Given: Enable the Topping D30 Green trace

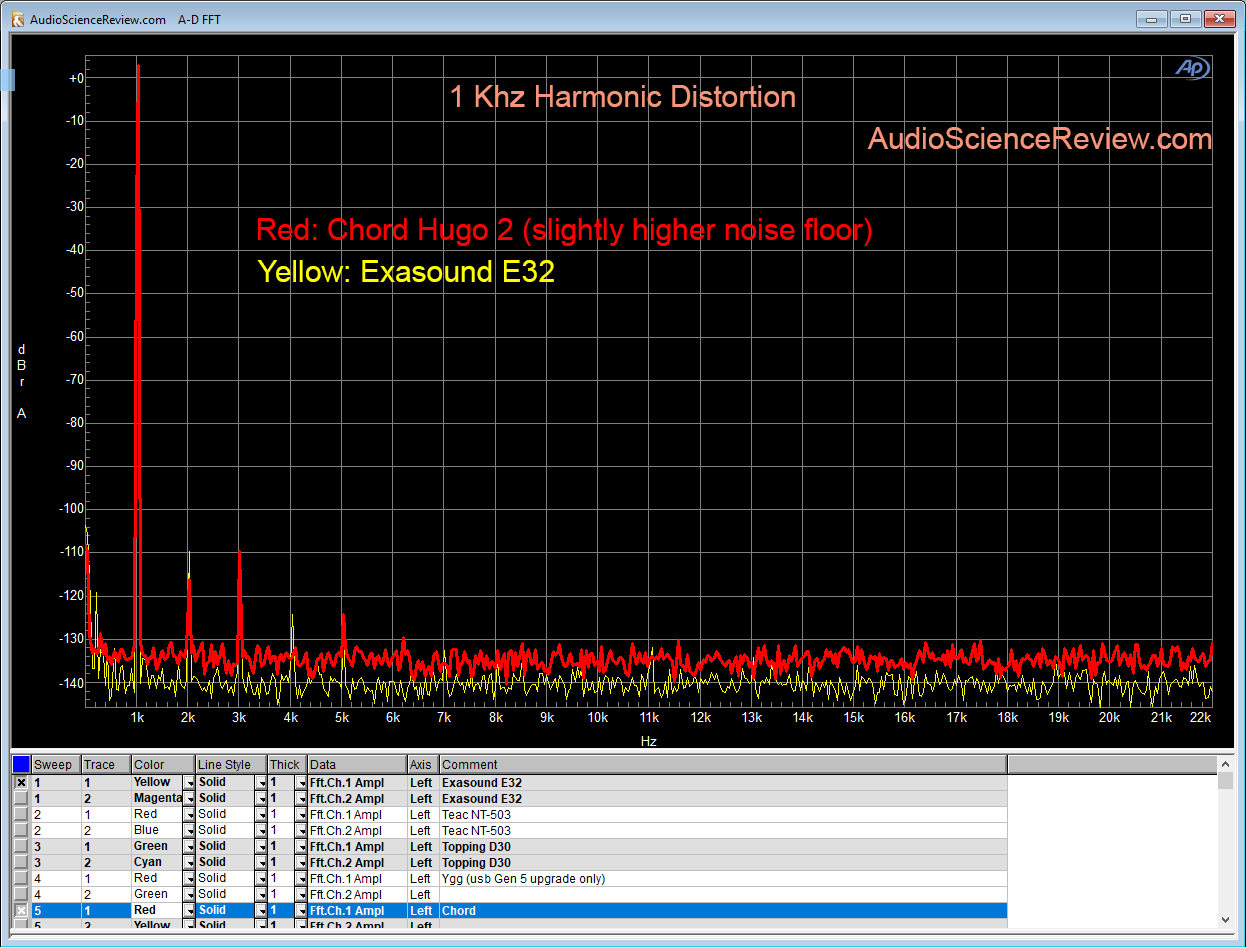Looking at the screenshot, I should coord(21,846).
